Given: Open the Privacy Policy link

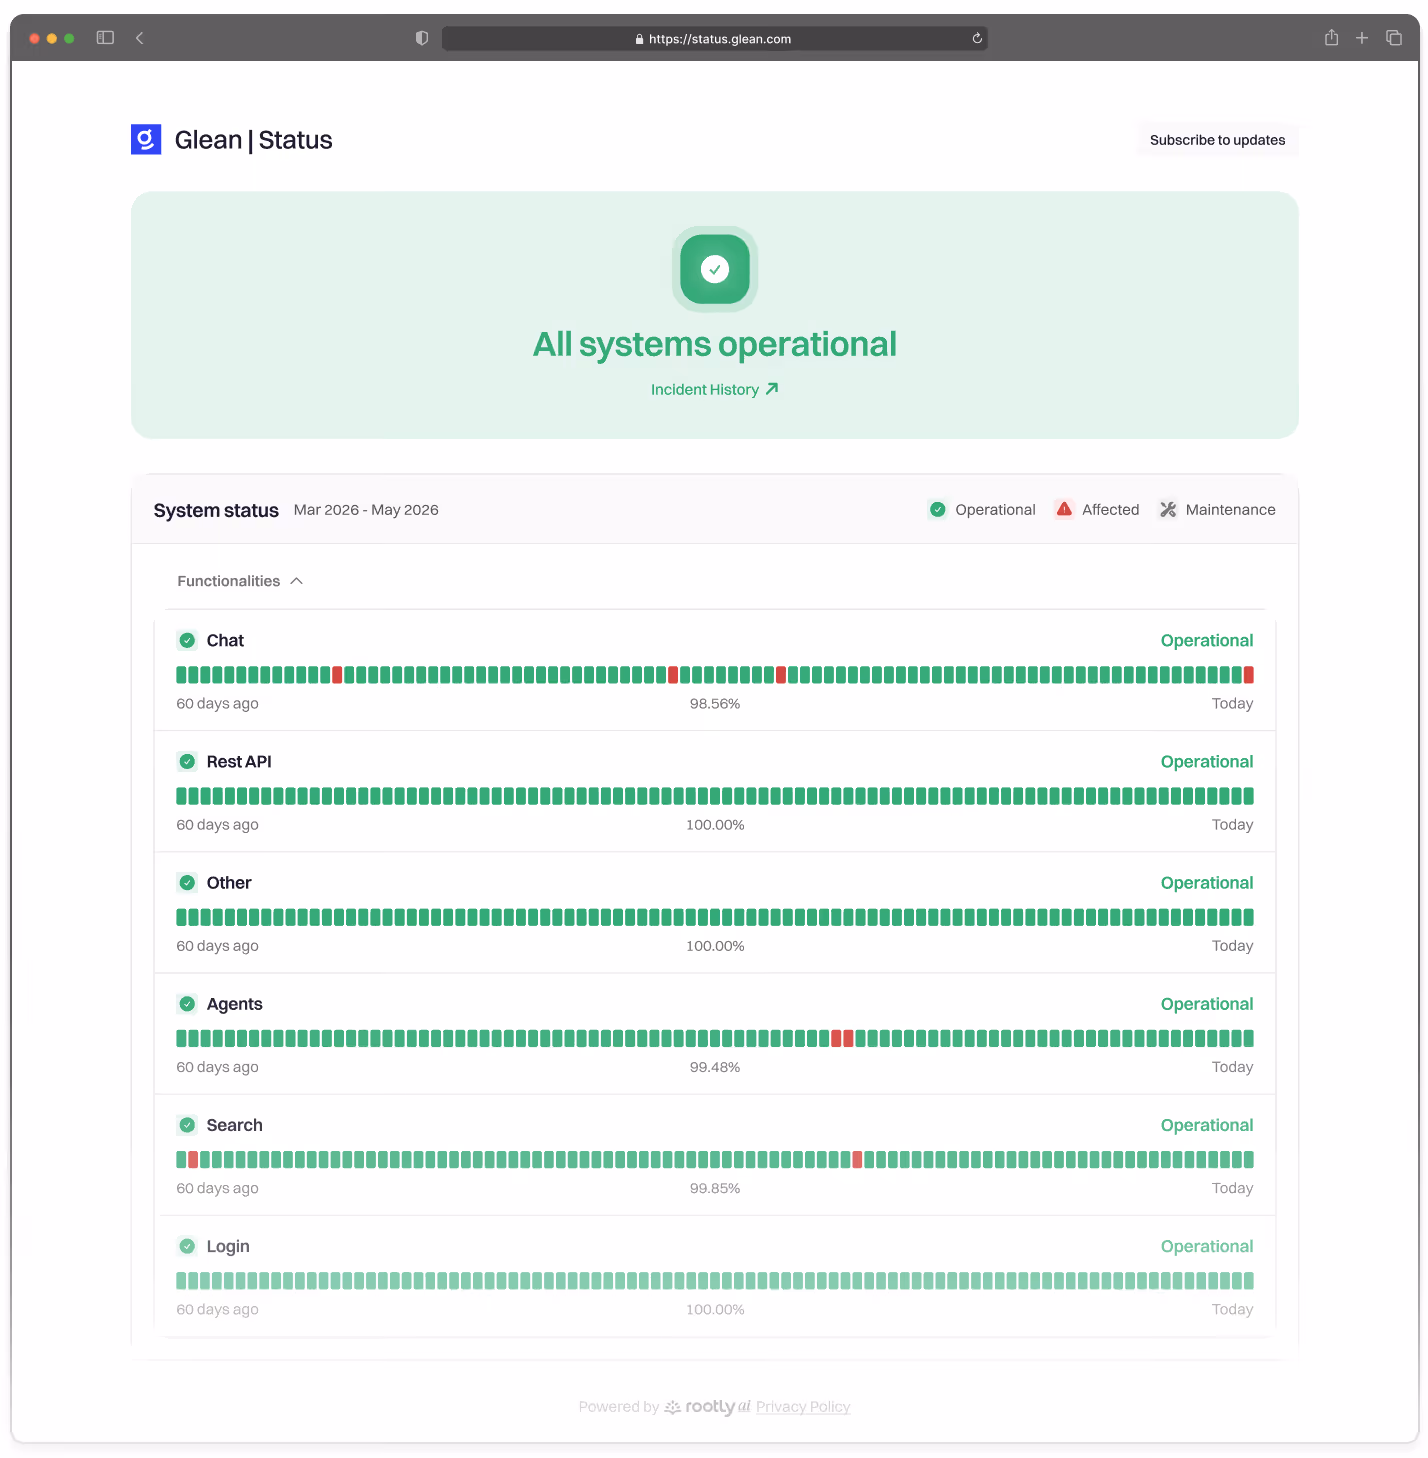Looking at the screenshot, I should click(803, 1406).
